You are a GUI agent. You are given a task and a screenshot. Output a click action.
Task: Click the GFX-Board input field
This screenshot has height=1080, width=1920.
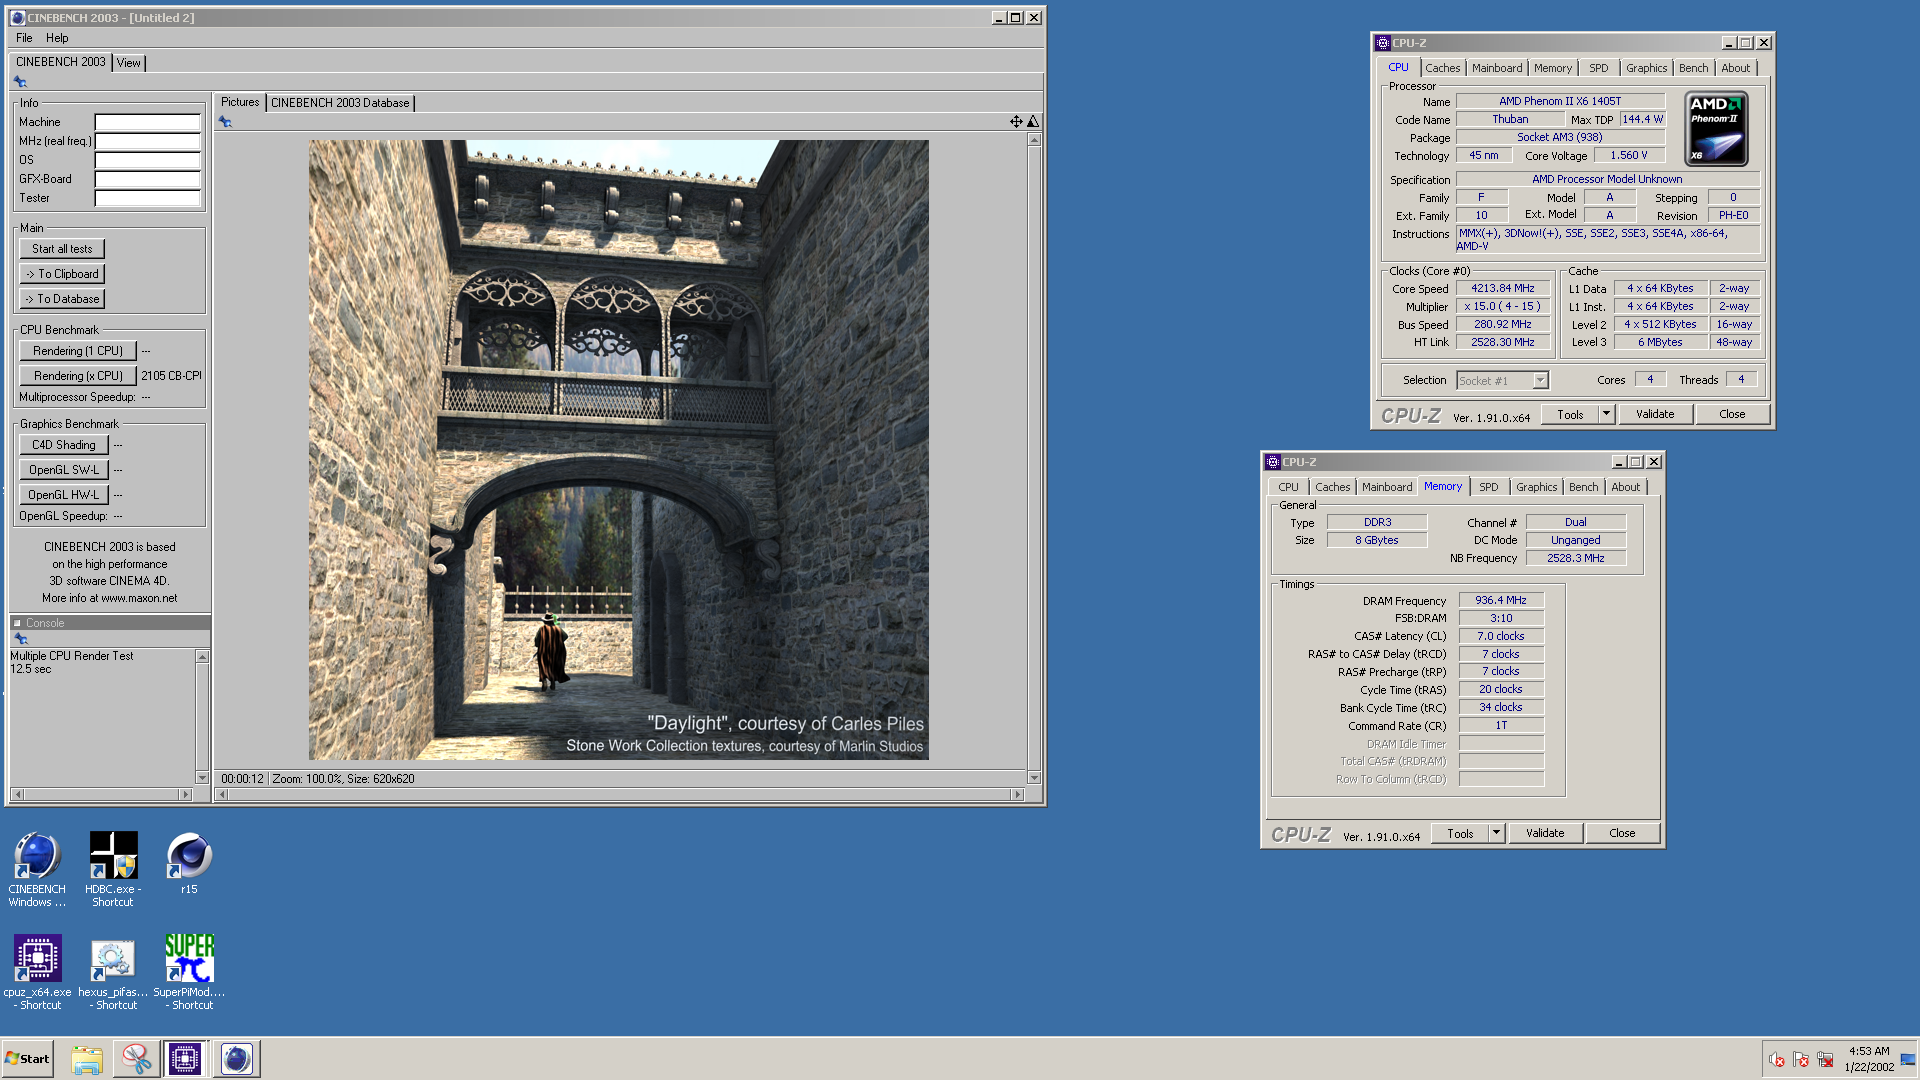click(148, 179)
